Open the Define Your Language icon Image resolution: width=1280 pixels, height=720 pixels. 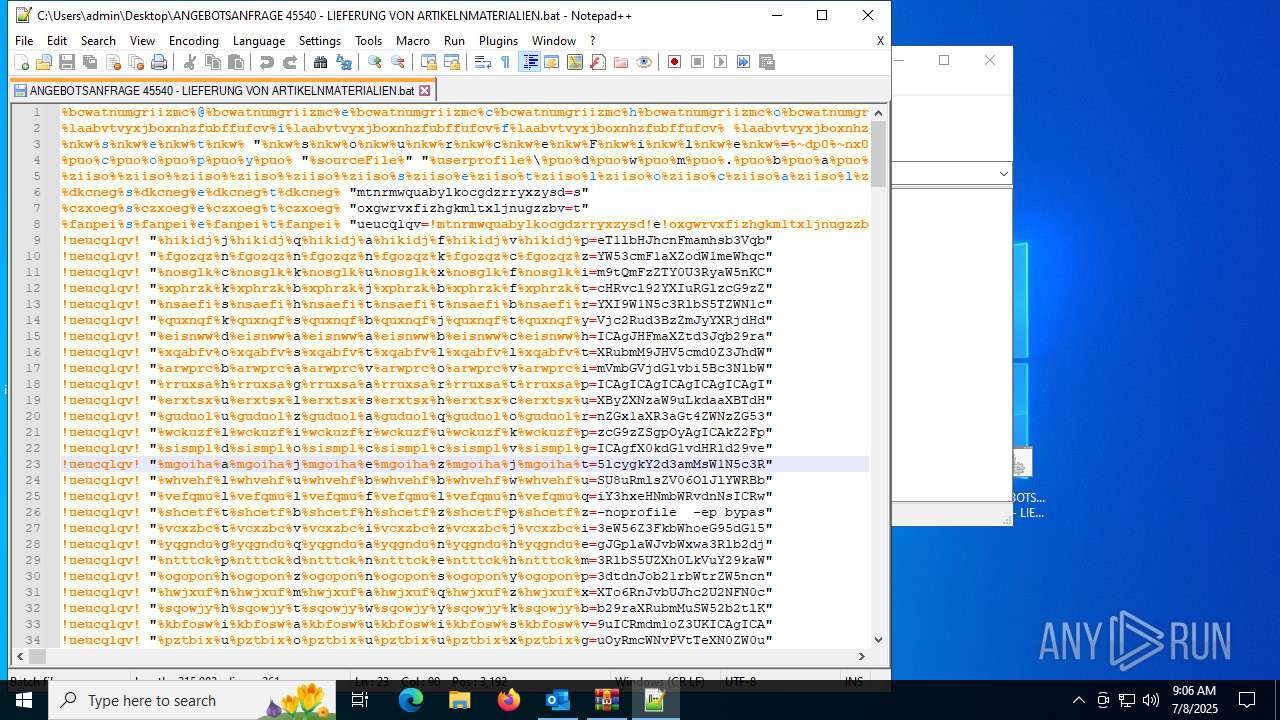552,62
